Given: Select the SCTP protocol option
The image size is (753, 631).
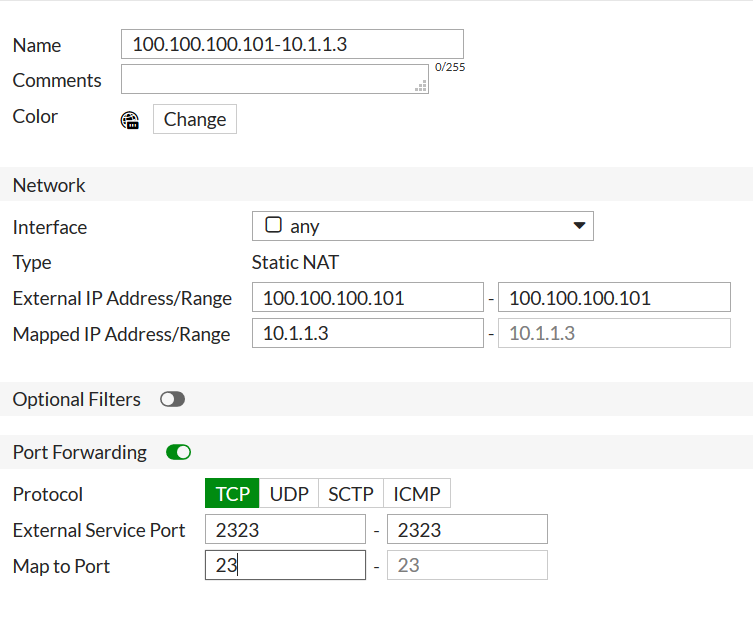Looking at the screenshot, I should [x=351, y=493].
